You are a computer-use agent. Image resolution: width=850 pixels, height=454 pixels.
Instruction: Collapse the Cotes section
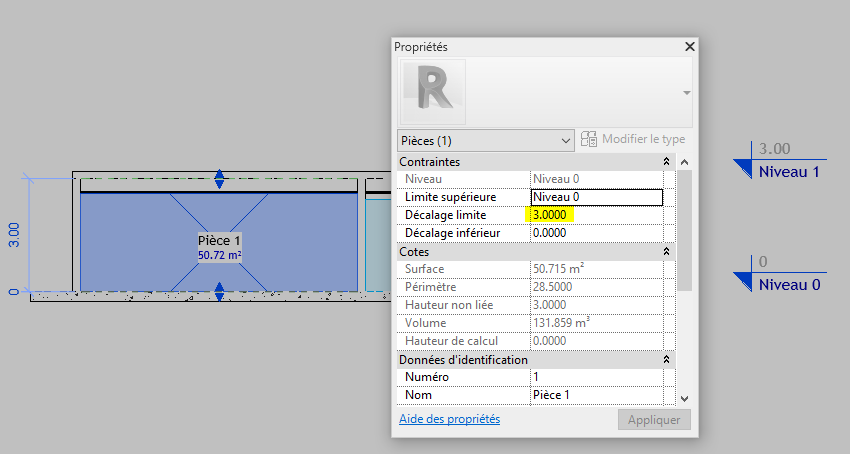click(666, 252)
